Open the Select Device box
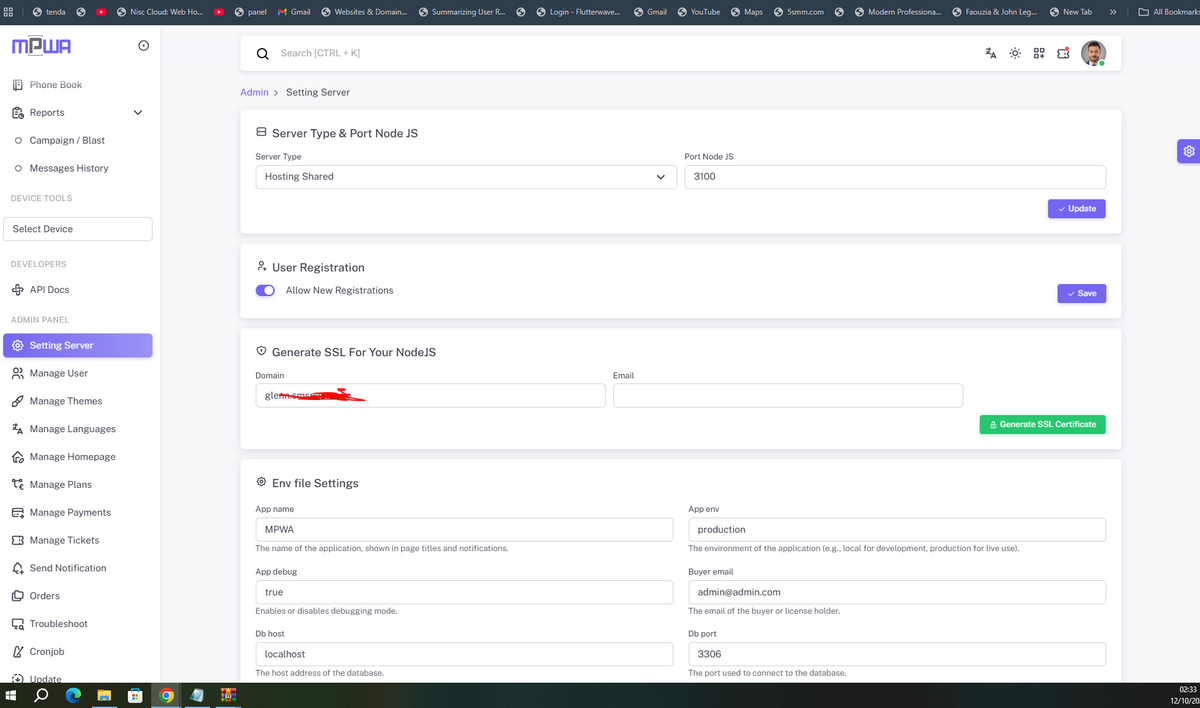Screen dimensions: 1200x708 [x=78, y=229]
